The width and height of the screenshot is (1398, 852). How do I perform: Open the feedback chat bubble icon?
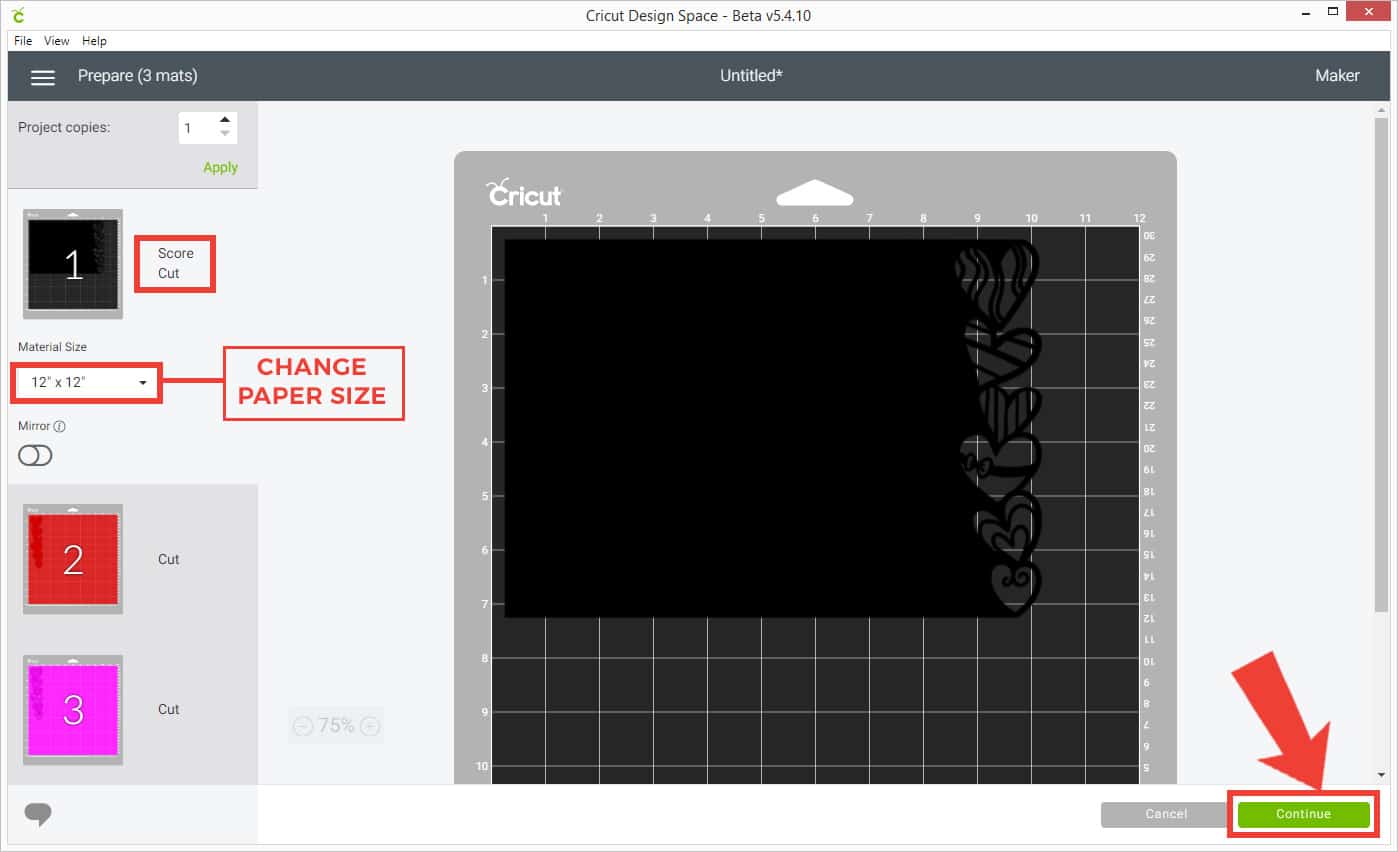[x=38, y=814]
